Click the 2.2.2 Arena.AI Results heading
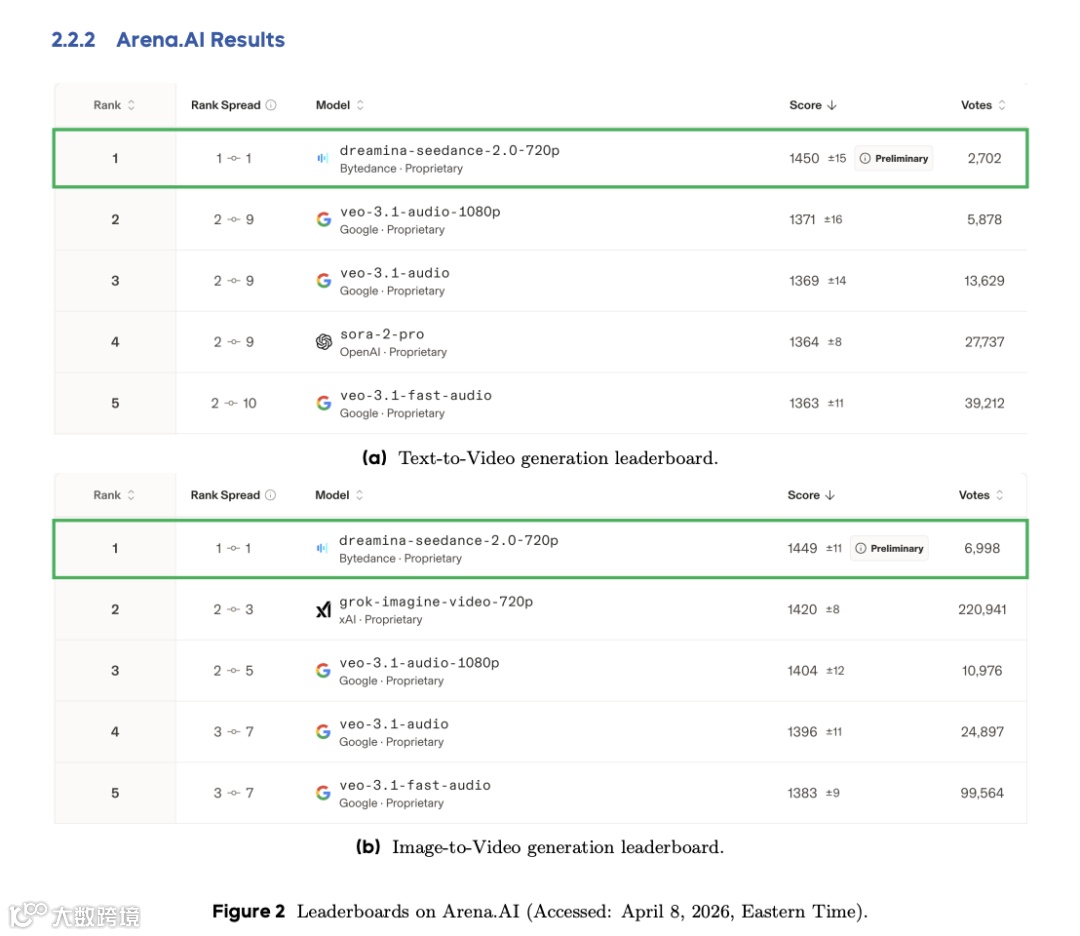Viewport: 1080px width, 936px height. tap(168, 40)
